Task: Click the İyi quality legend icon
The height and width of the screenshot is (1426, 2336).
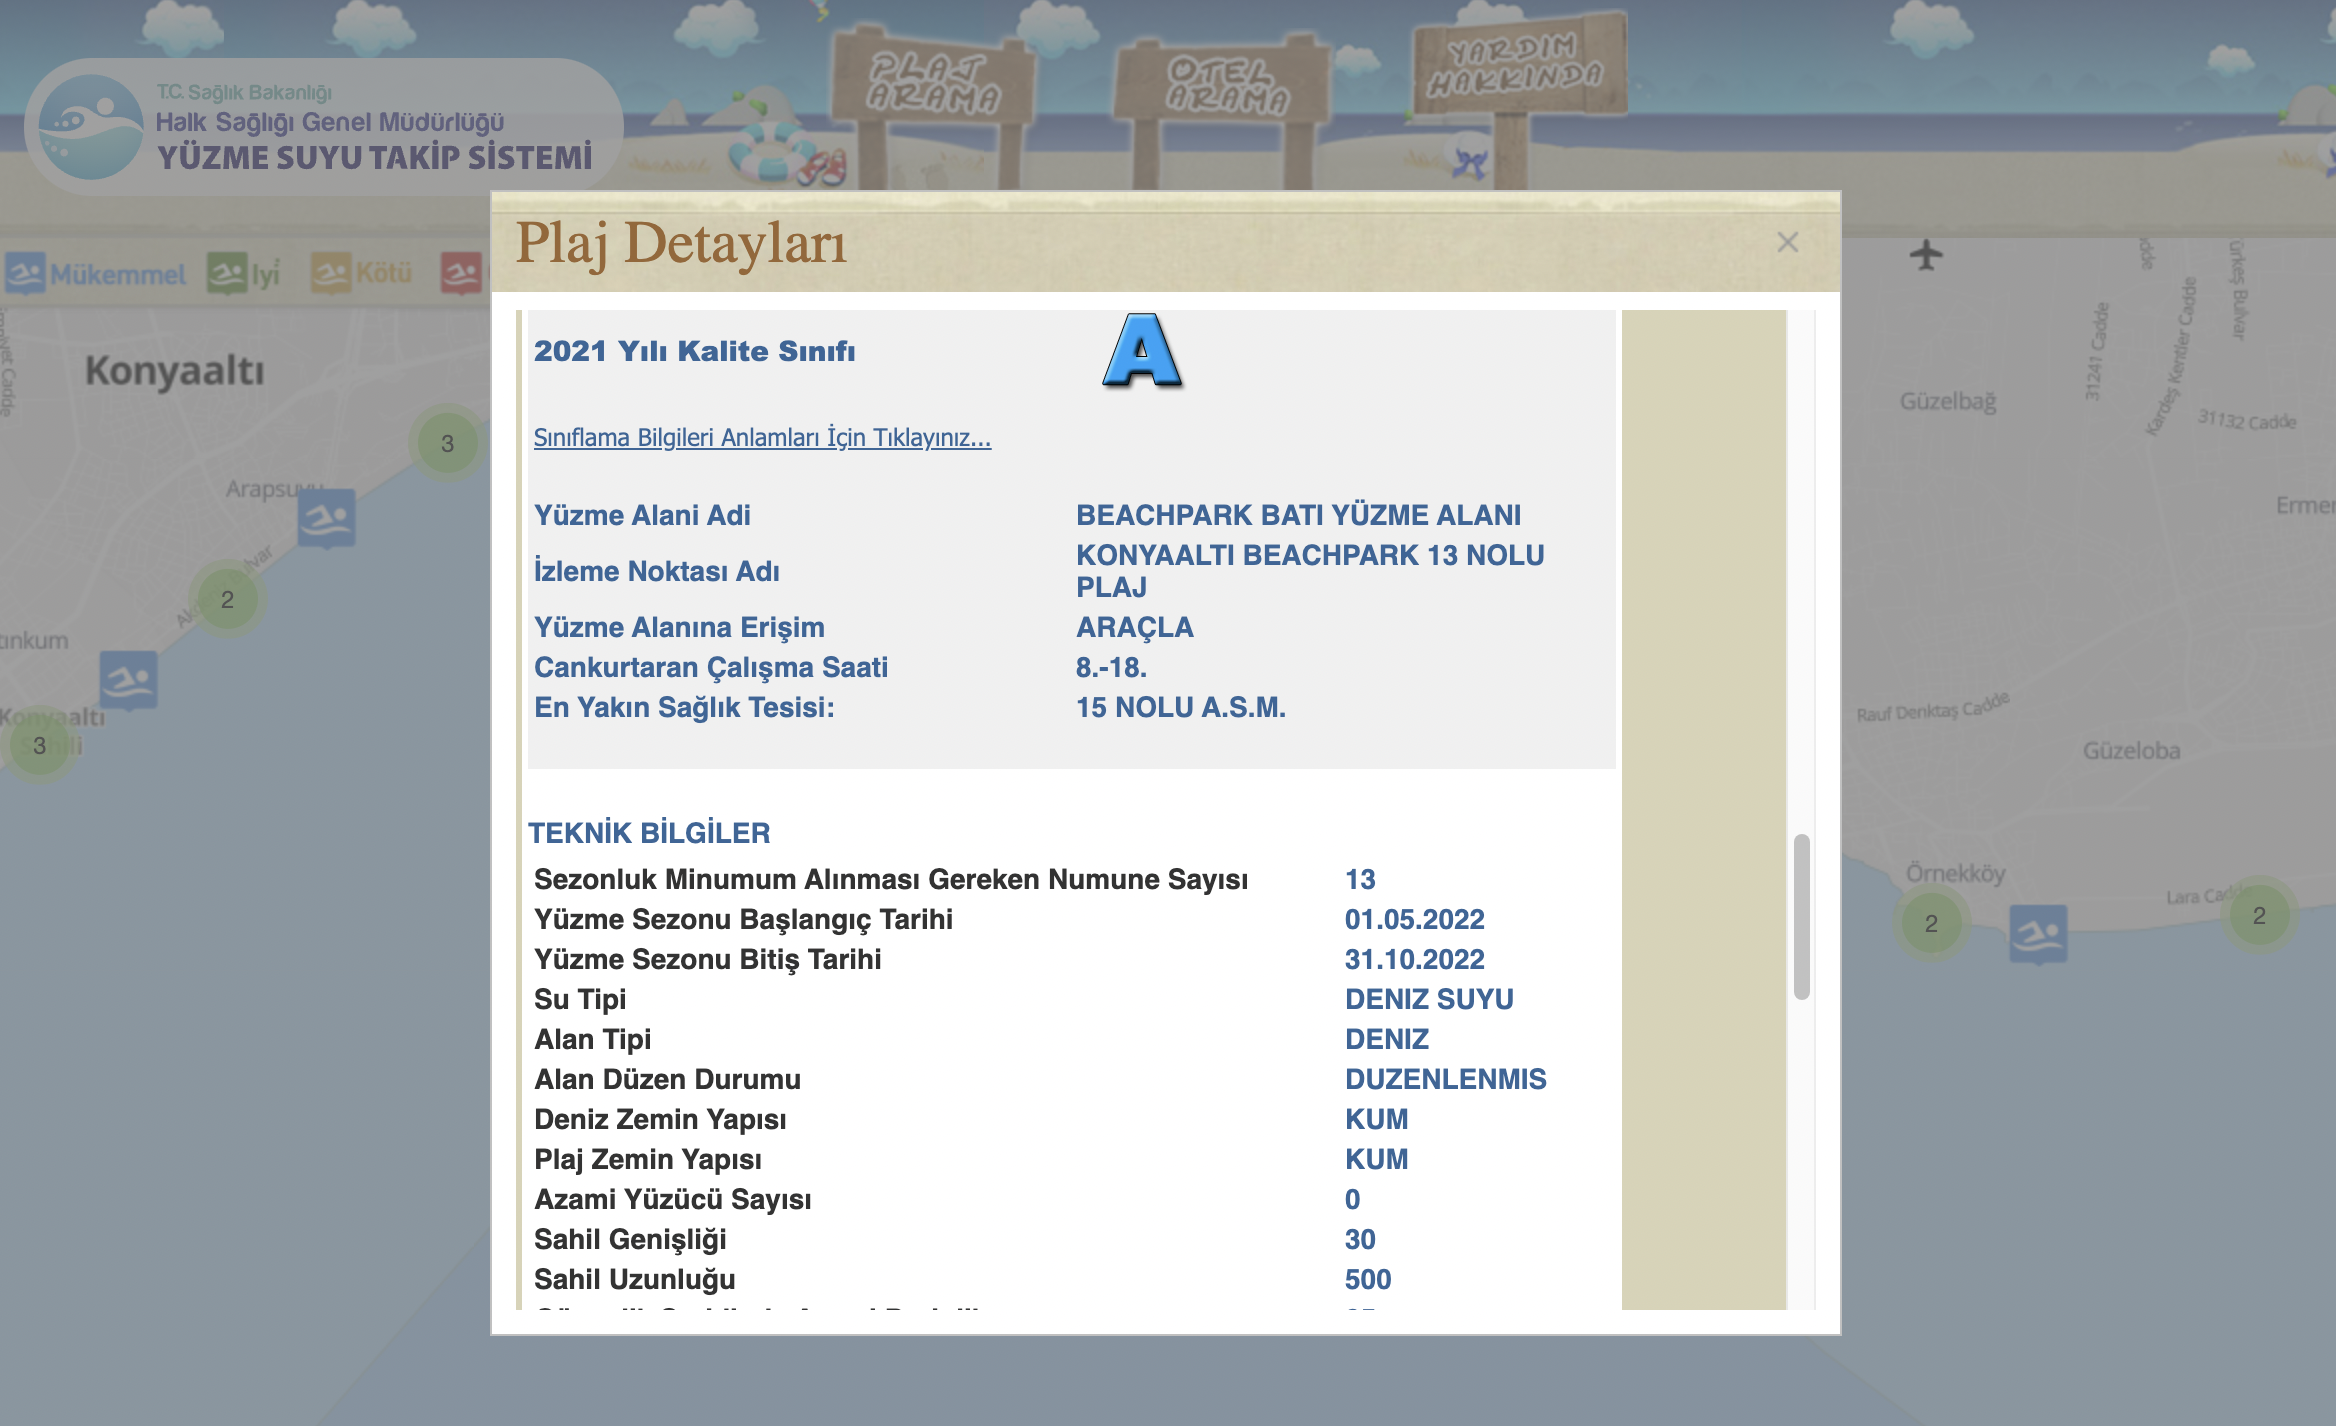Action: pos(227,273)
